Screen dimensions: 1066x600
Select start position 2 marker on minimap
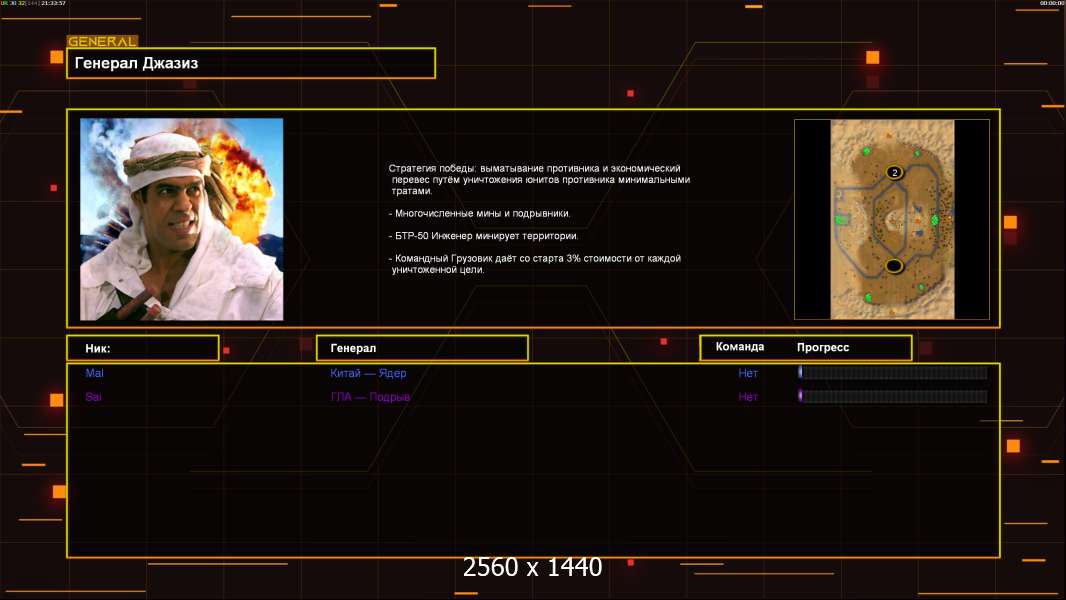894,172
